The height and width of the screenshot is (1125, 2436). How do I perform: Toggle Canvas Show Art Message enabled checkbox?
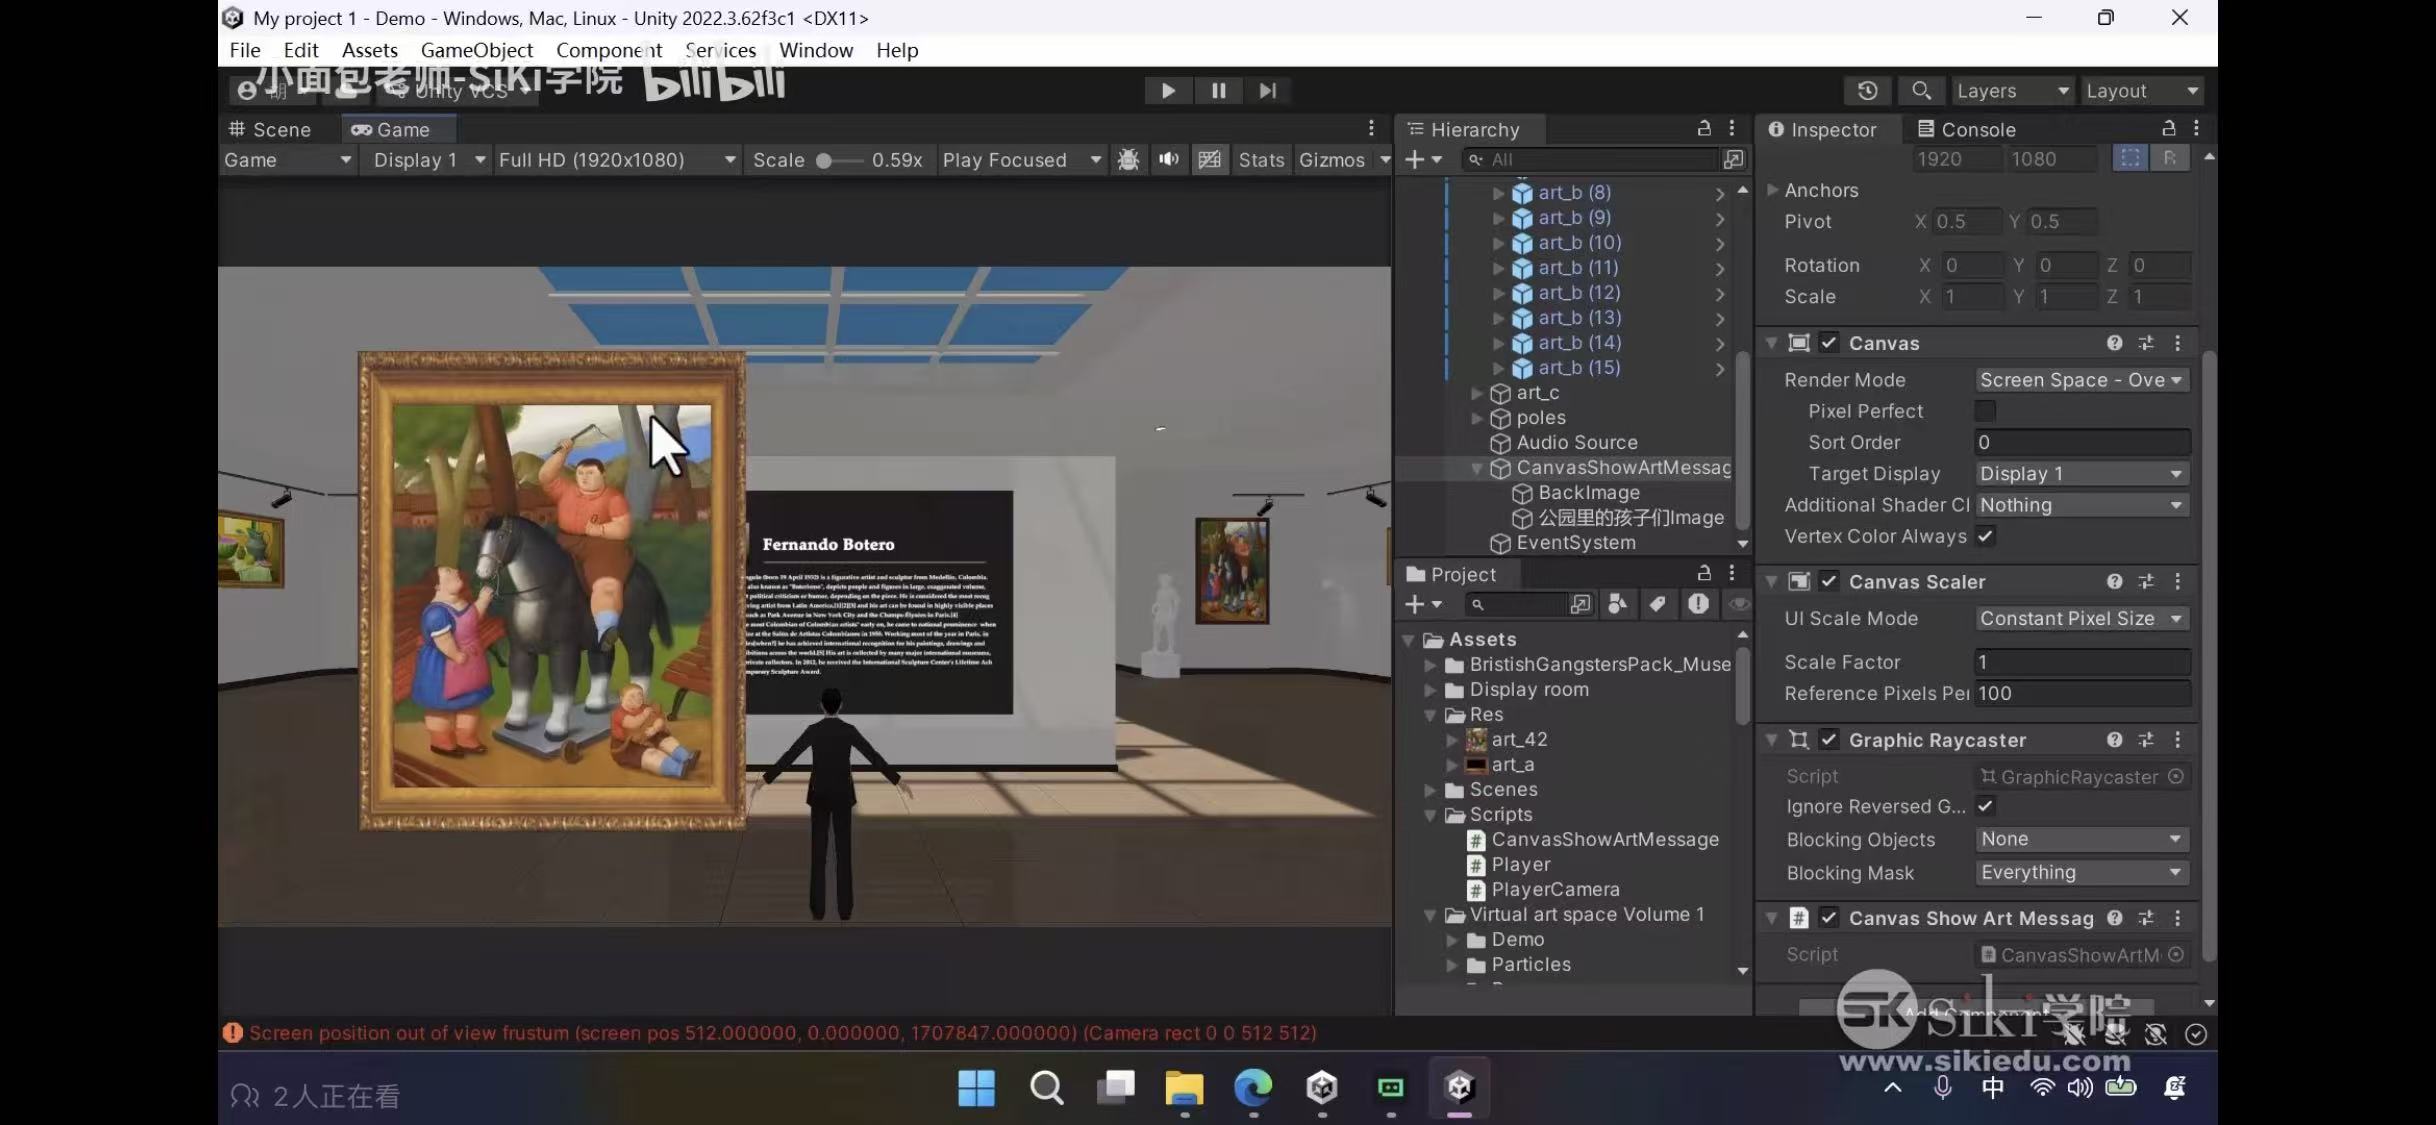pyautogui.click(x=1829, y=918)
